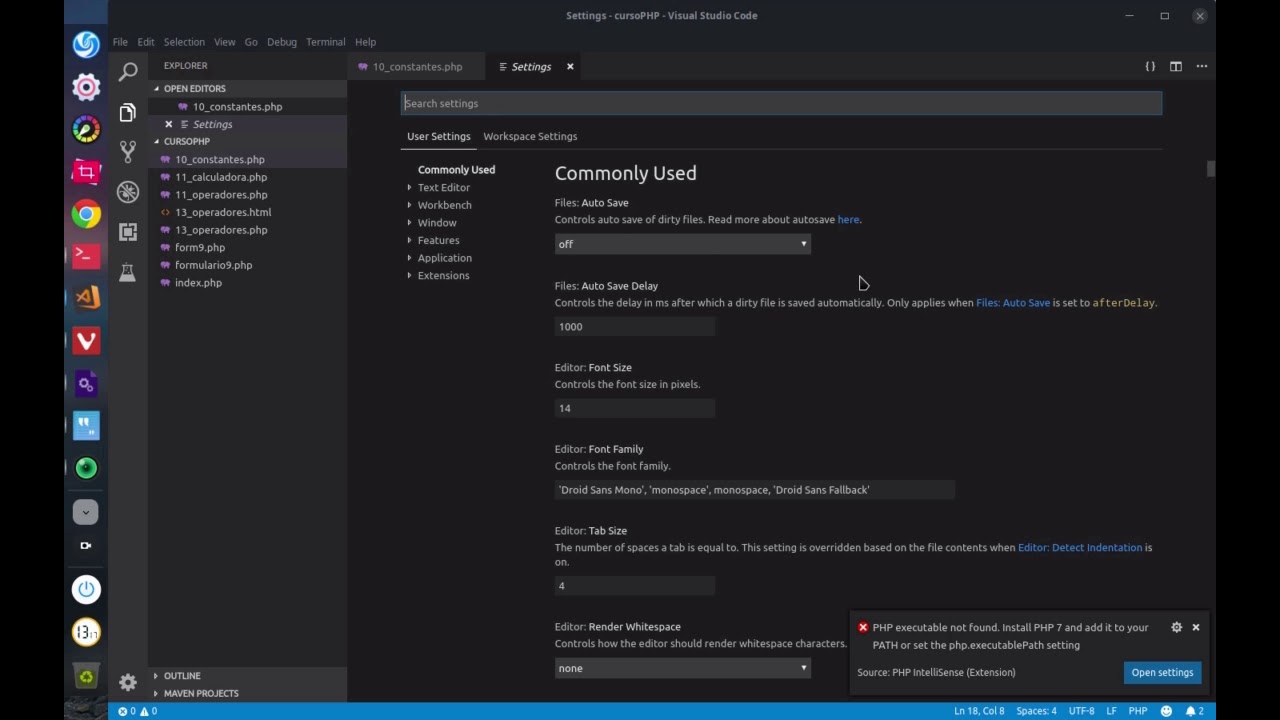Launch Google Chrome from the dock
The image size is (1280, 720).
86,214
